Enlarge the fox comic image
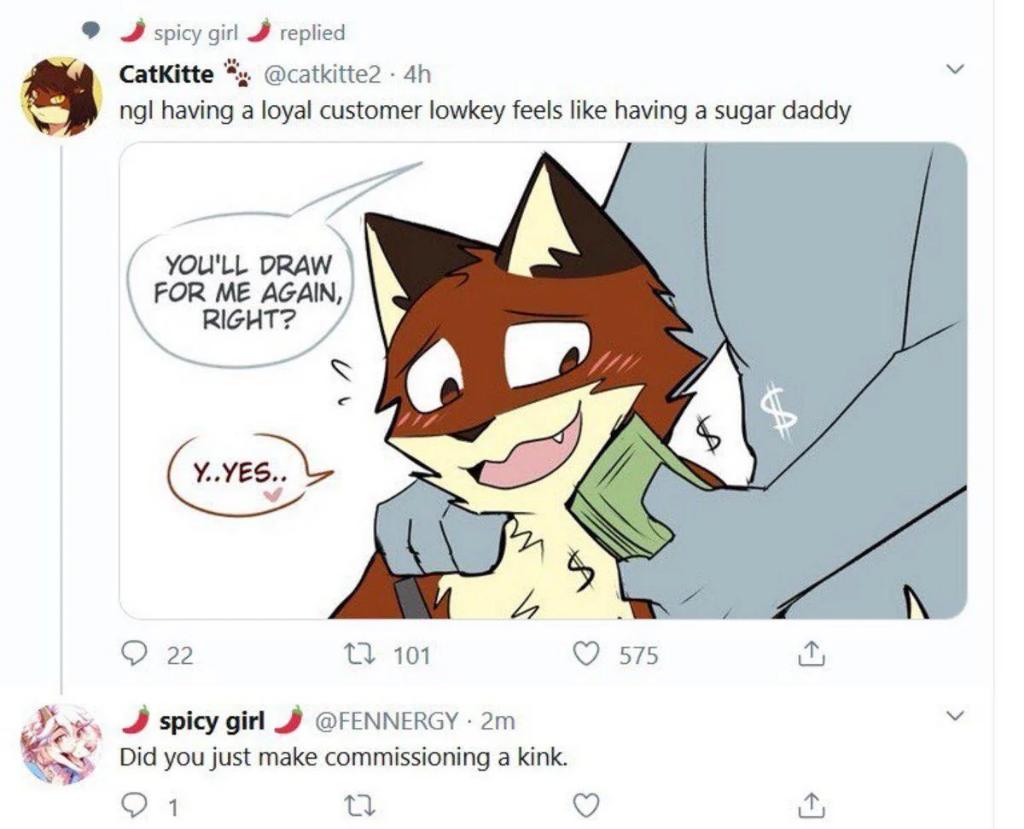1024x829 pixels. coord(543,380)
